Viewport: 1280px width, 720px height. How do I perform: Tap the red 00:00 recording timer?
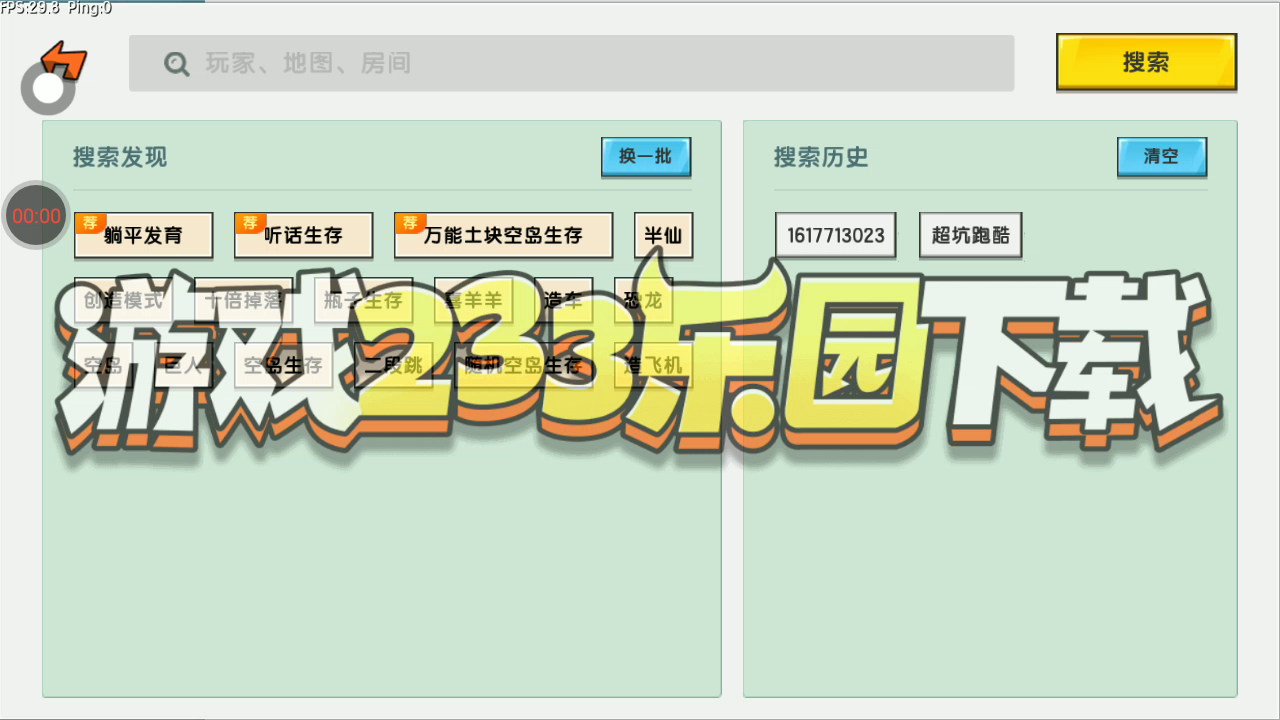pos(36,215)
